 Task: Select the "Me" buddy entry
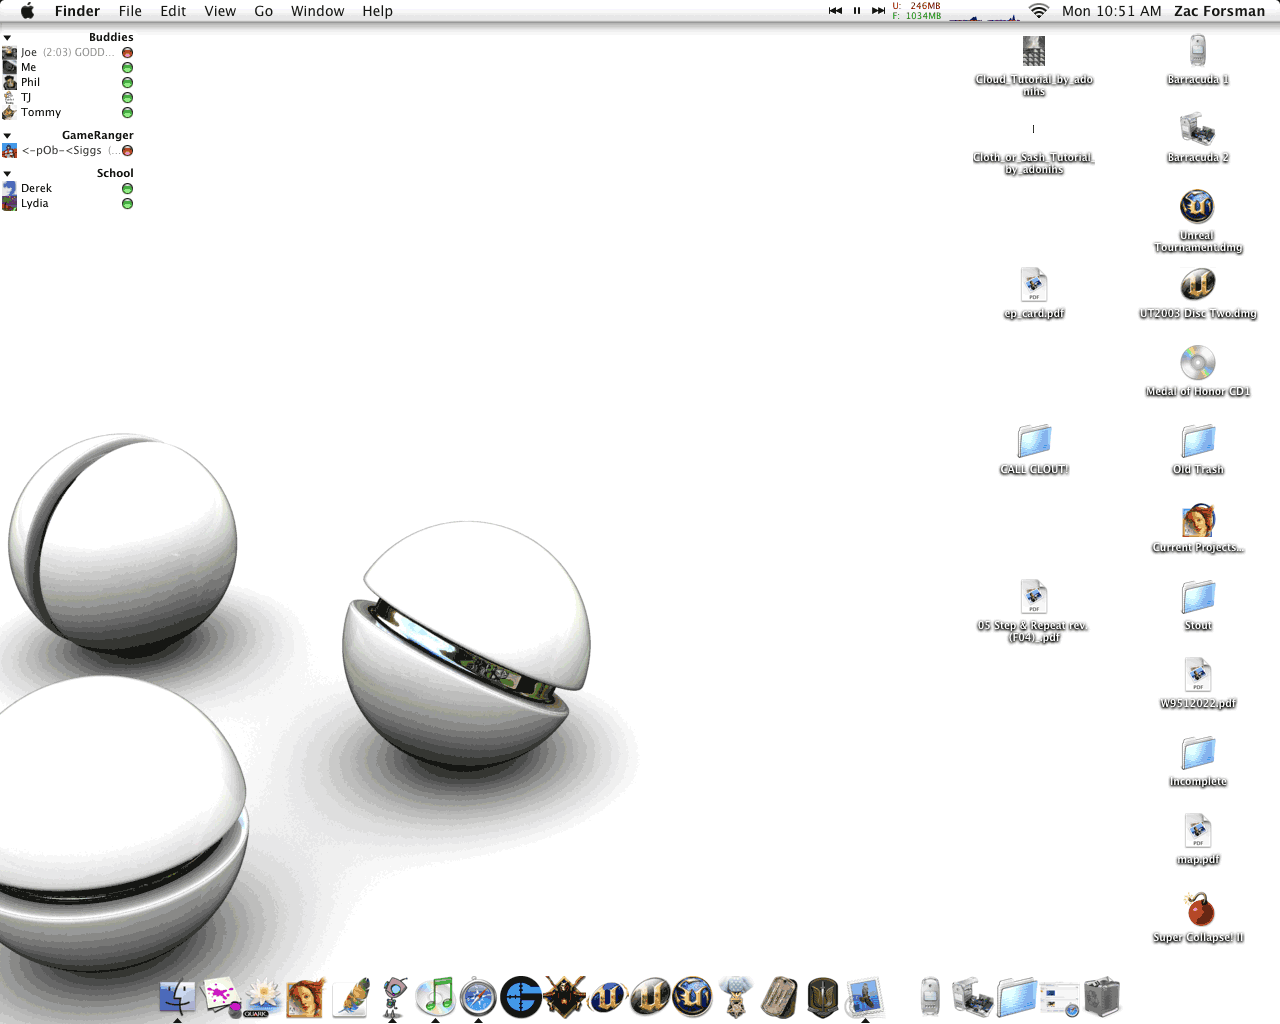pyautogui.click(x=68, y=67)
